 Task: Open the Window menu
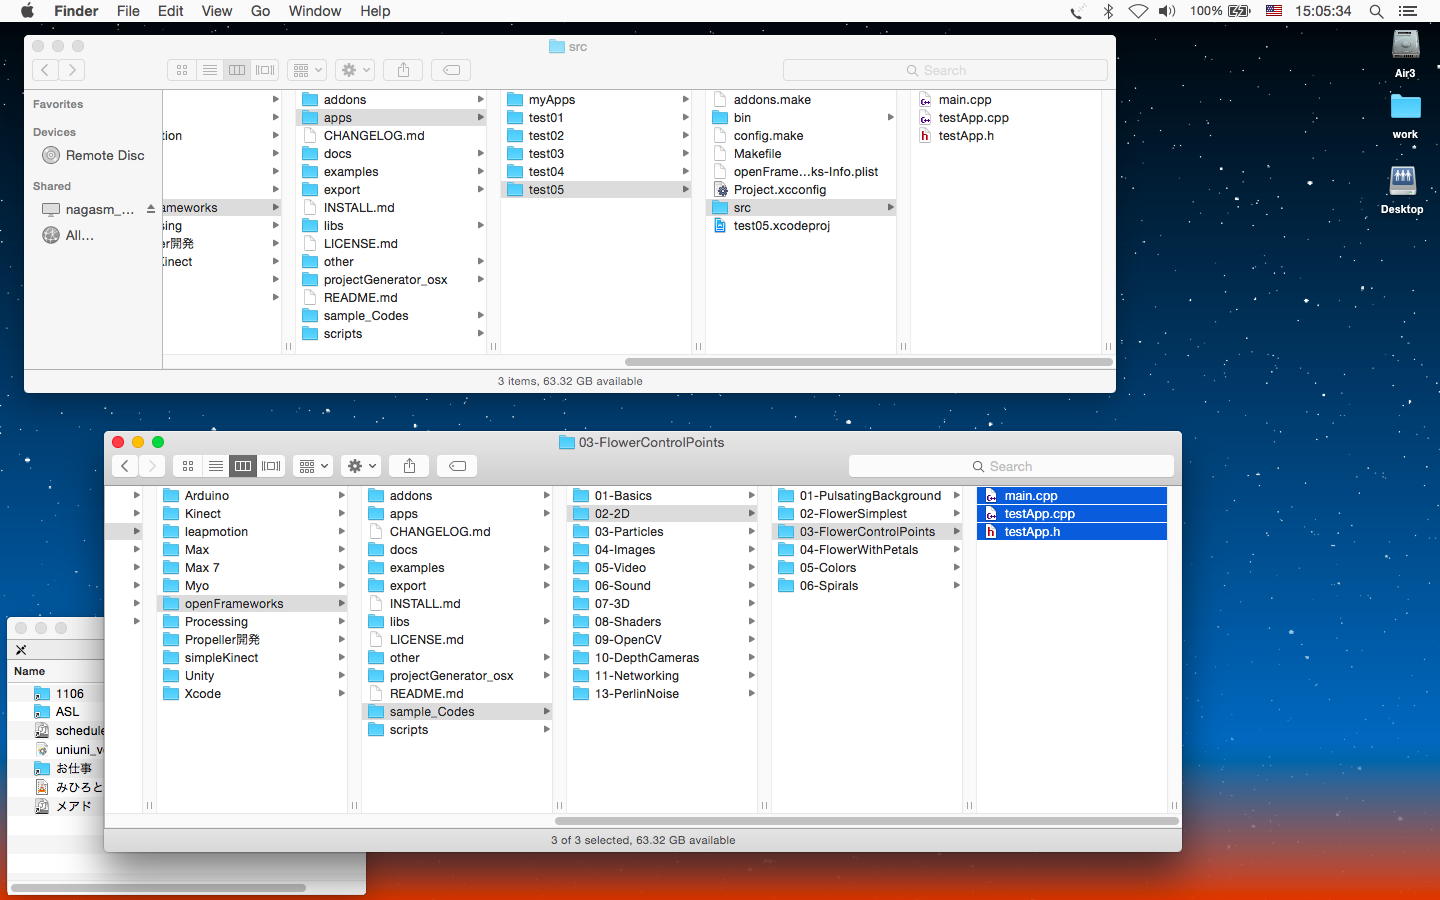[x=315, y=11]
